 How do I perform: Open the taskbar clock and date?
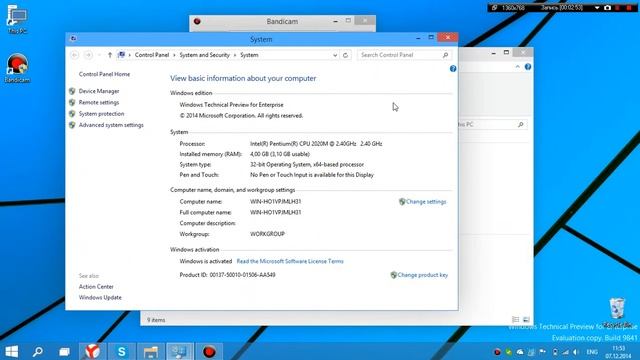(x=619, y=352)
